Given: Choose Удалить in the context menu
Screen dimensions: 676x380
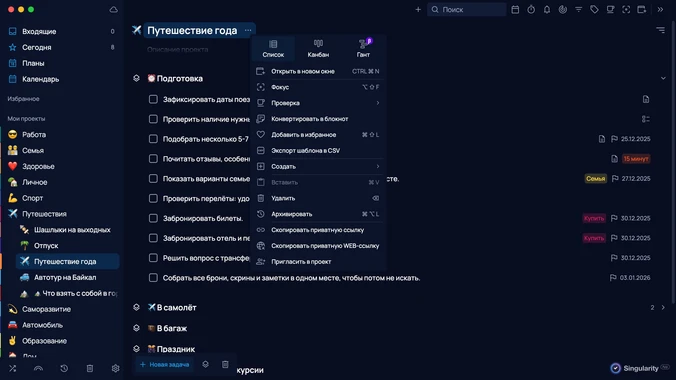Looking at the screenshot, I should 318,198.
